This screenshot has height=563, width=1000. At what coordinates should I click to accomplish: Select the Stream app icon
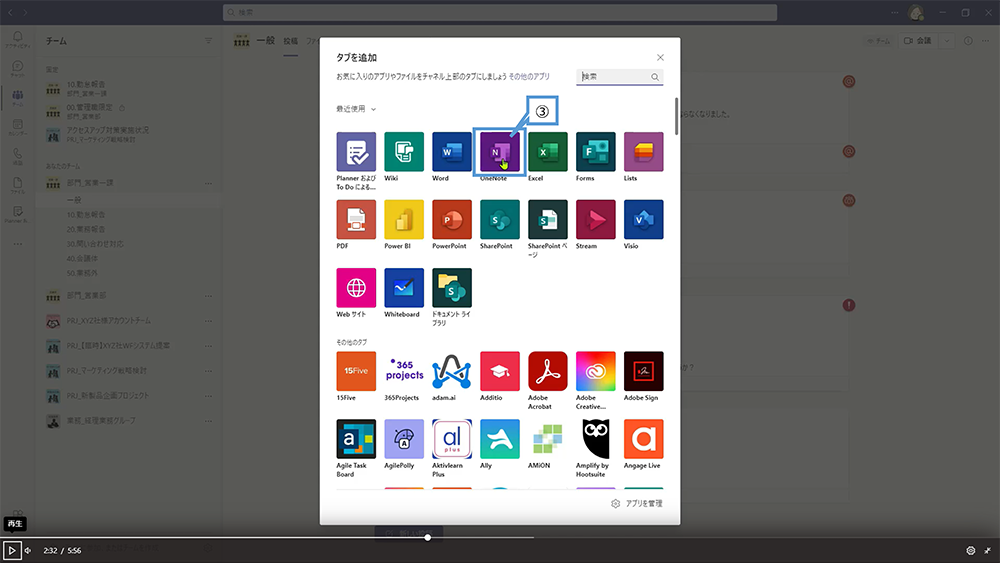(595, 219)
